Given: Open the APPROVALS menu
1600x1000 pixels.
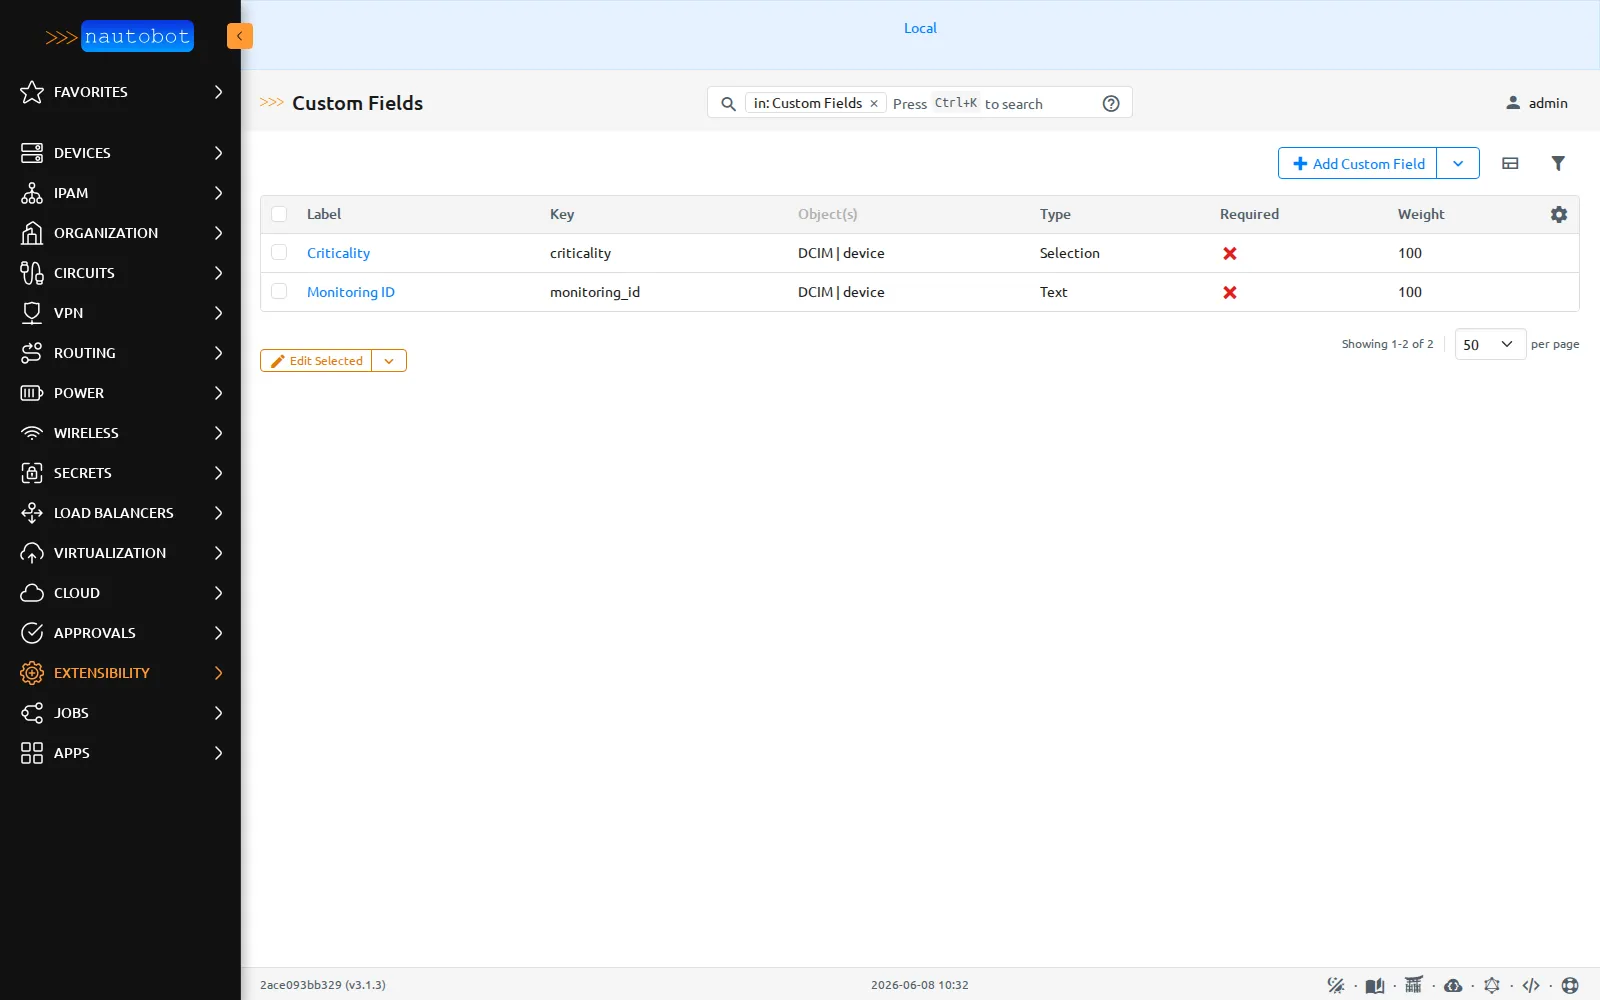Looking at the screenshot, I should [120, 633].
